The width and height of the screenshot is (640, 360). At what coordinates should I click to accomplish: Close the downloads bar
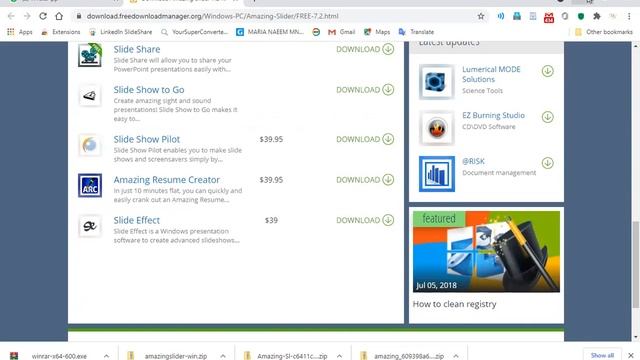(631, 356)
